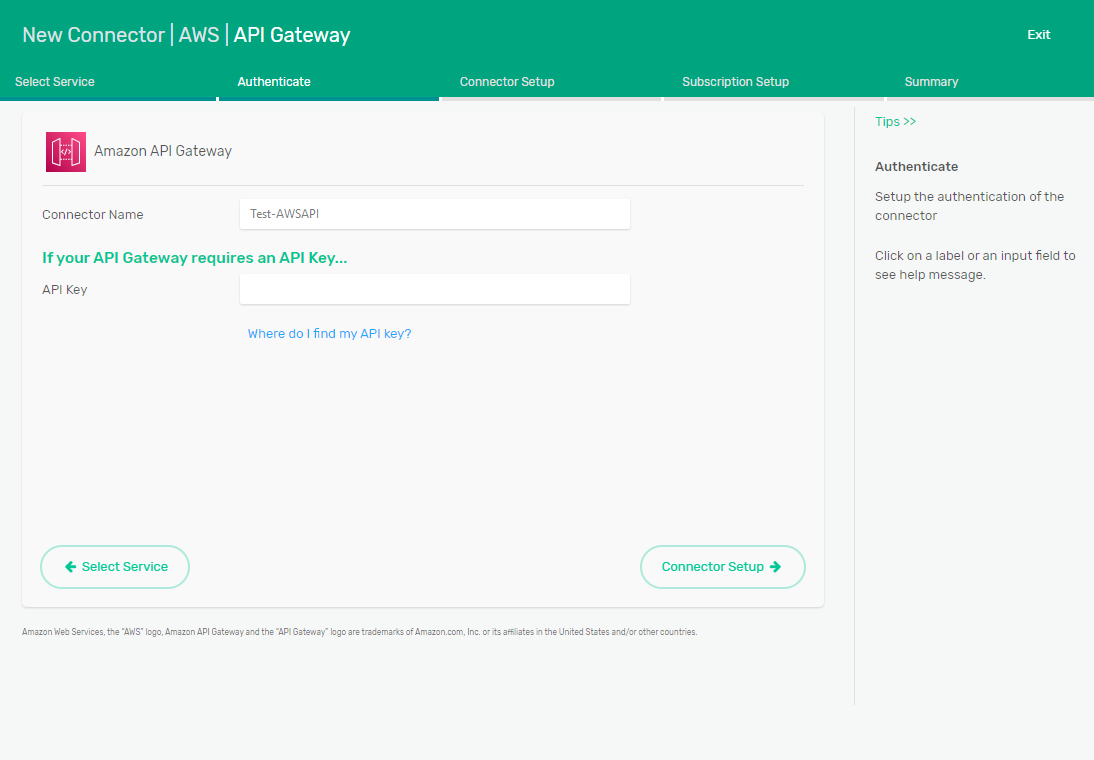Click the API Key label for help
The width and height of the screenshot is (1094, 760).
(65, 290)
